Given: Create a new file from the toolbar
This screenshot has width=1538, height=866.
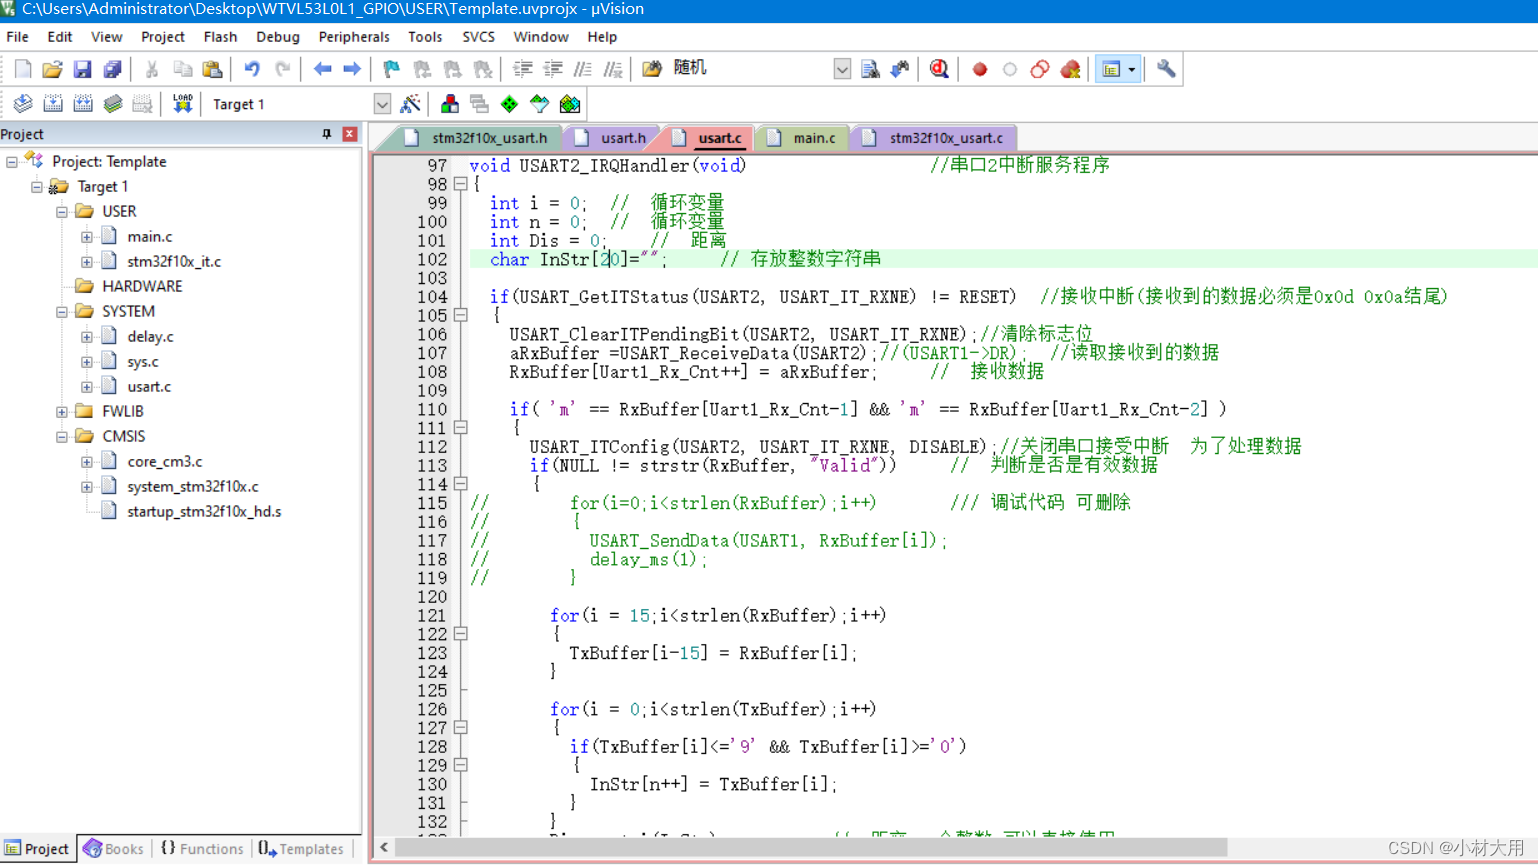Looking at the screenshot, I should (22, 69).
